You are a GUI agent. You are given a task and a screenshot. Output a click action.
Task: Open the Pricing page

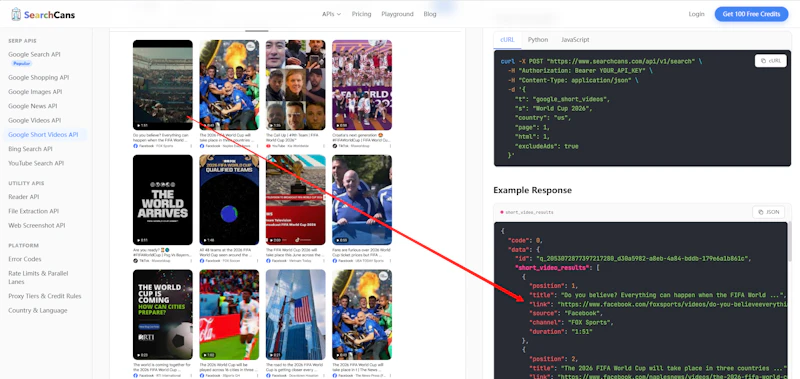[x=361, y=14]
